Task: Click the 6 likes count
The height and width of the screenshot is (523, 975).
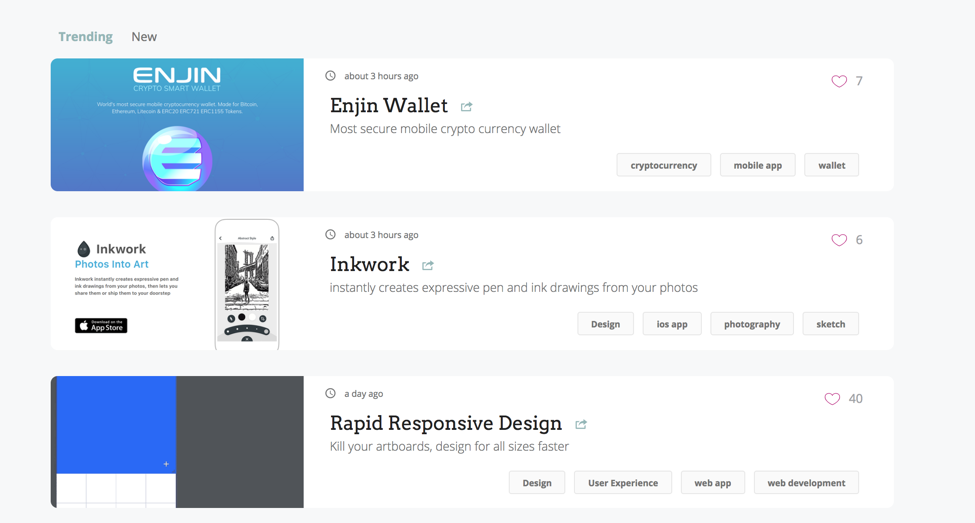Action: (x=859, y=240)
